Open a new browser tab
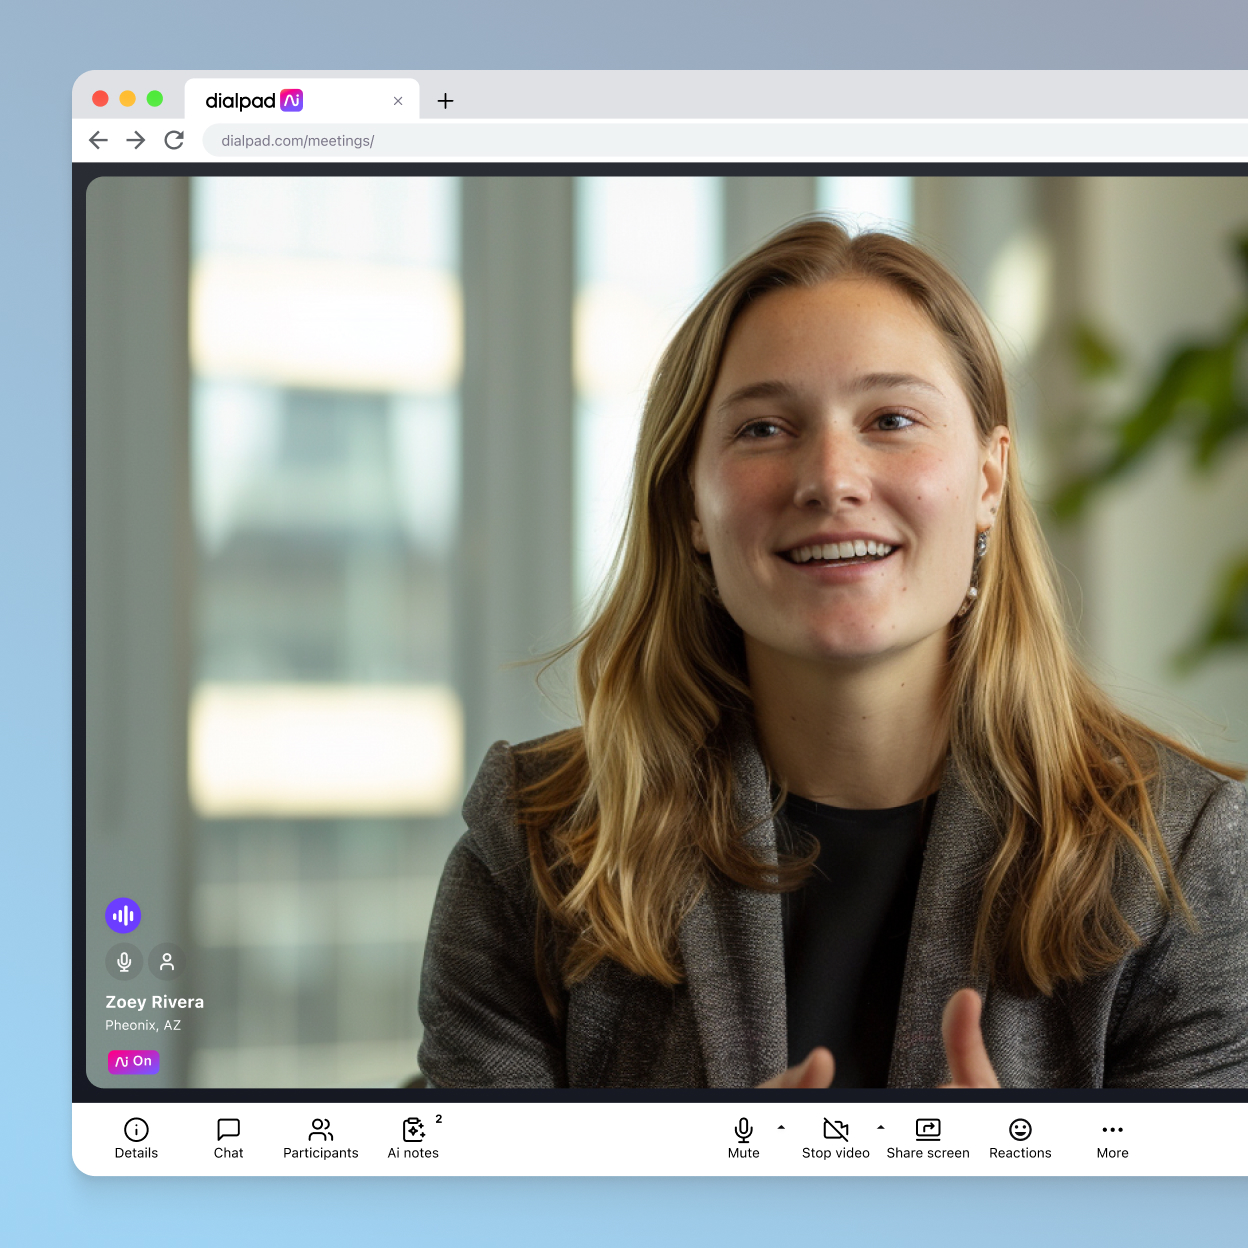This screenshot has height=1248, width=1248. click(445, 100)
